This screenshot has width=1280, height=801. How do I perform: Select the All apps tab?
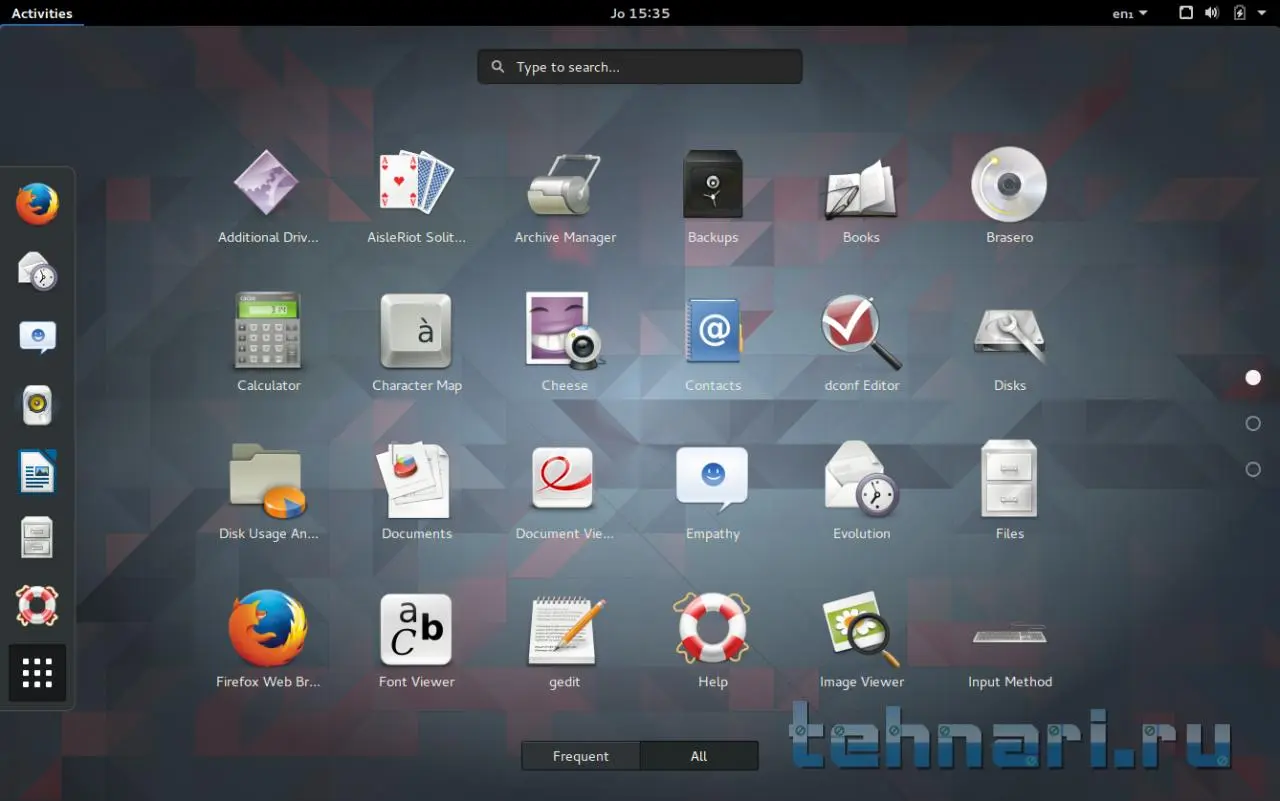click(x=699, y=756)
